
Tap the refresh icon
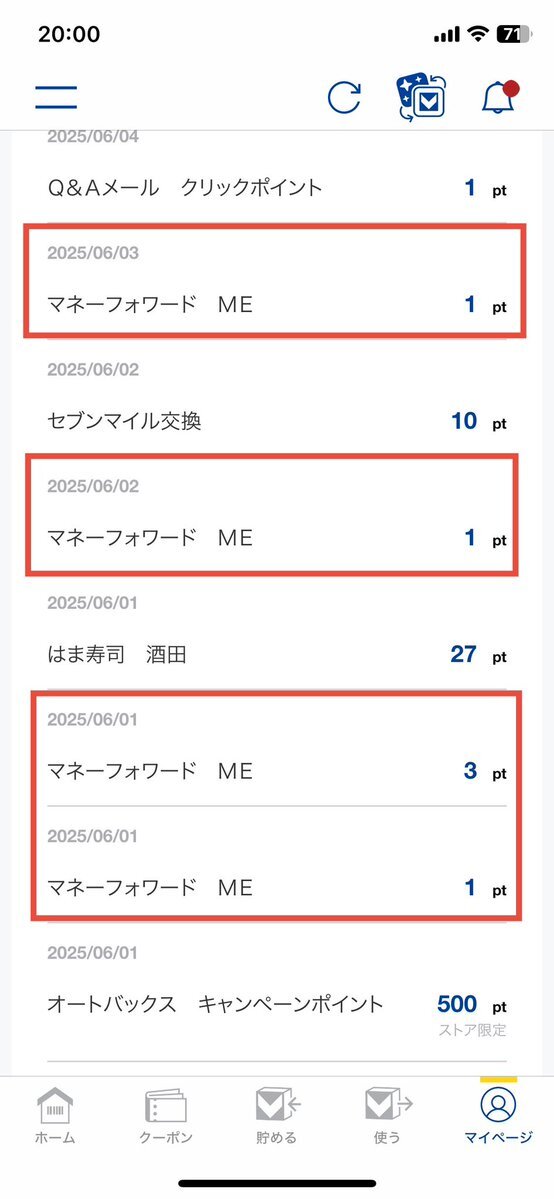[x=344, y=98]
